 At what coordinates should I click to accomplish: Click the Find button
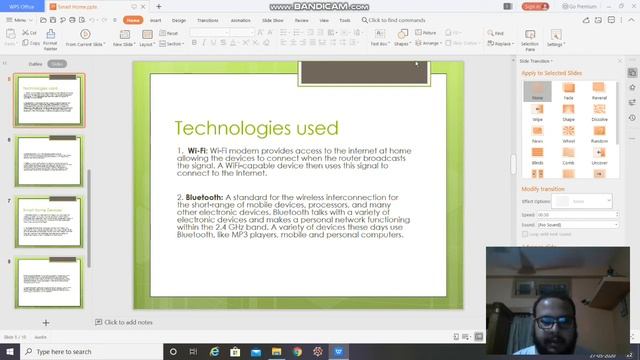tap(496, 33)
